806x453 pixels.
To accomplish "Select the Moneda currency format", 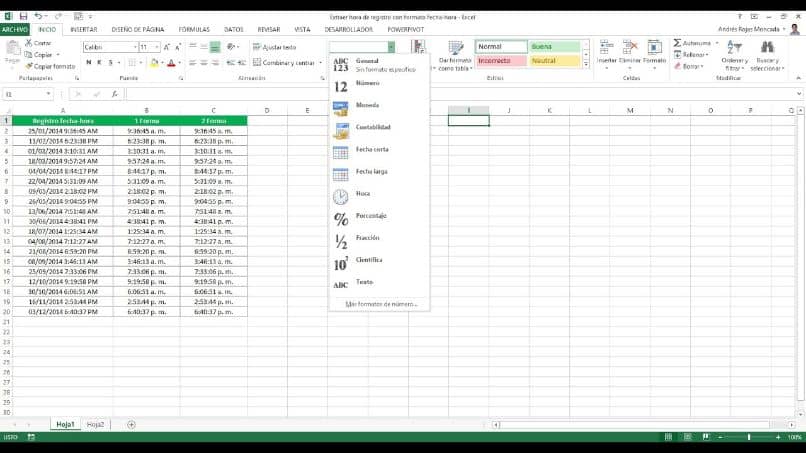I will (x=379, y=107).
